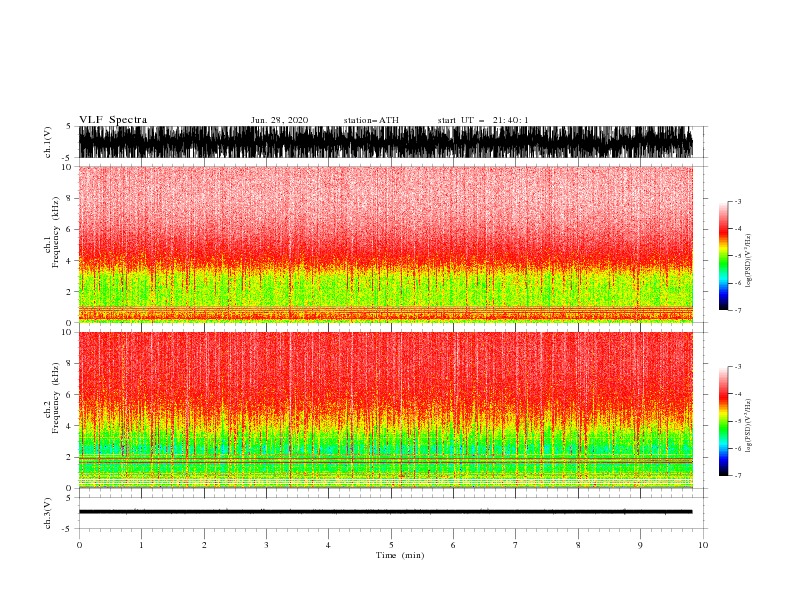
Task: Click the "ch.1(V)" axis label
Action: (48, 142)
